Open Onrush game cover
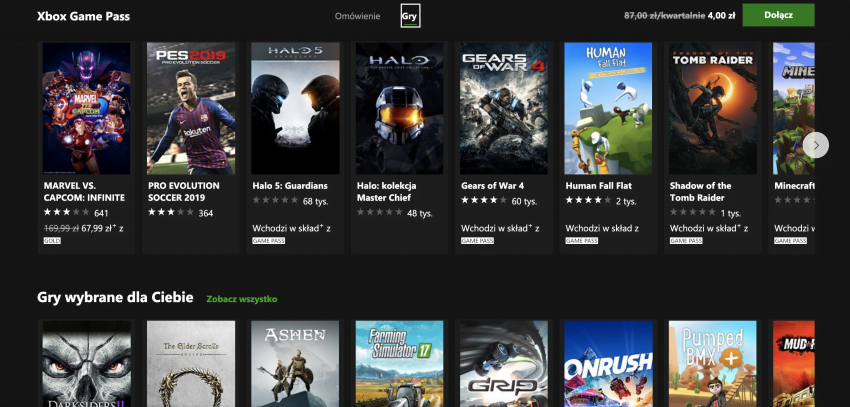Viewport: 850px width, 407px height. pos(608,364)
